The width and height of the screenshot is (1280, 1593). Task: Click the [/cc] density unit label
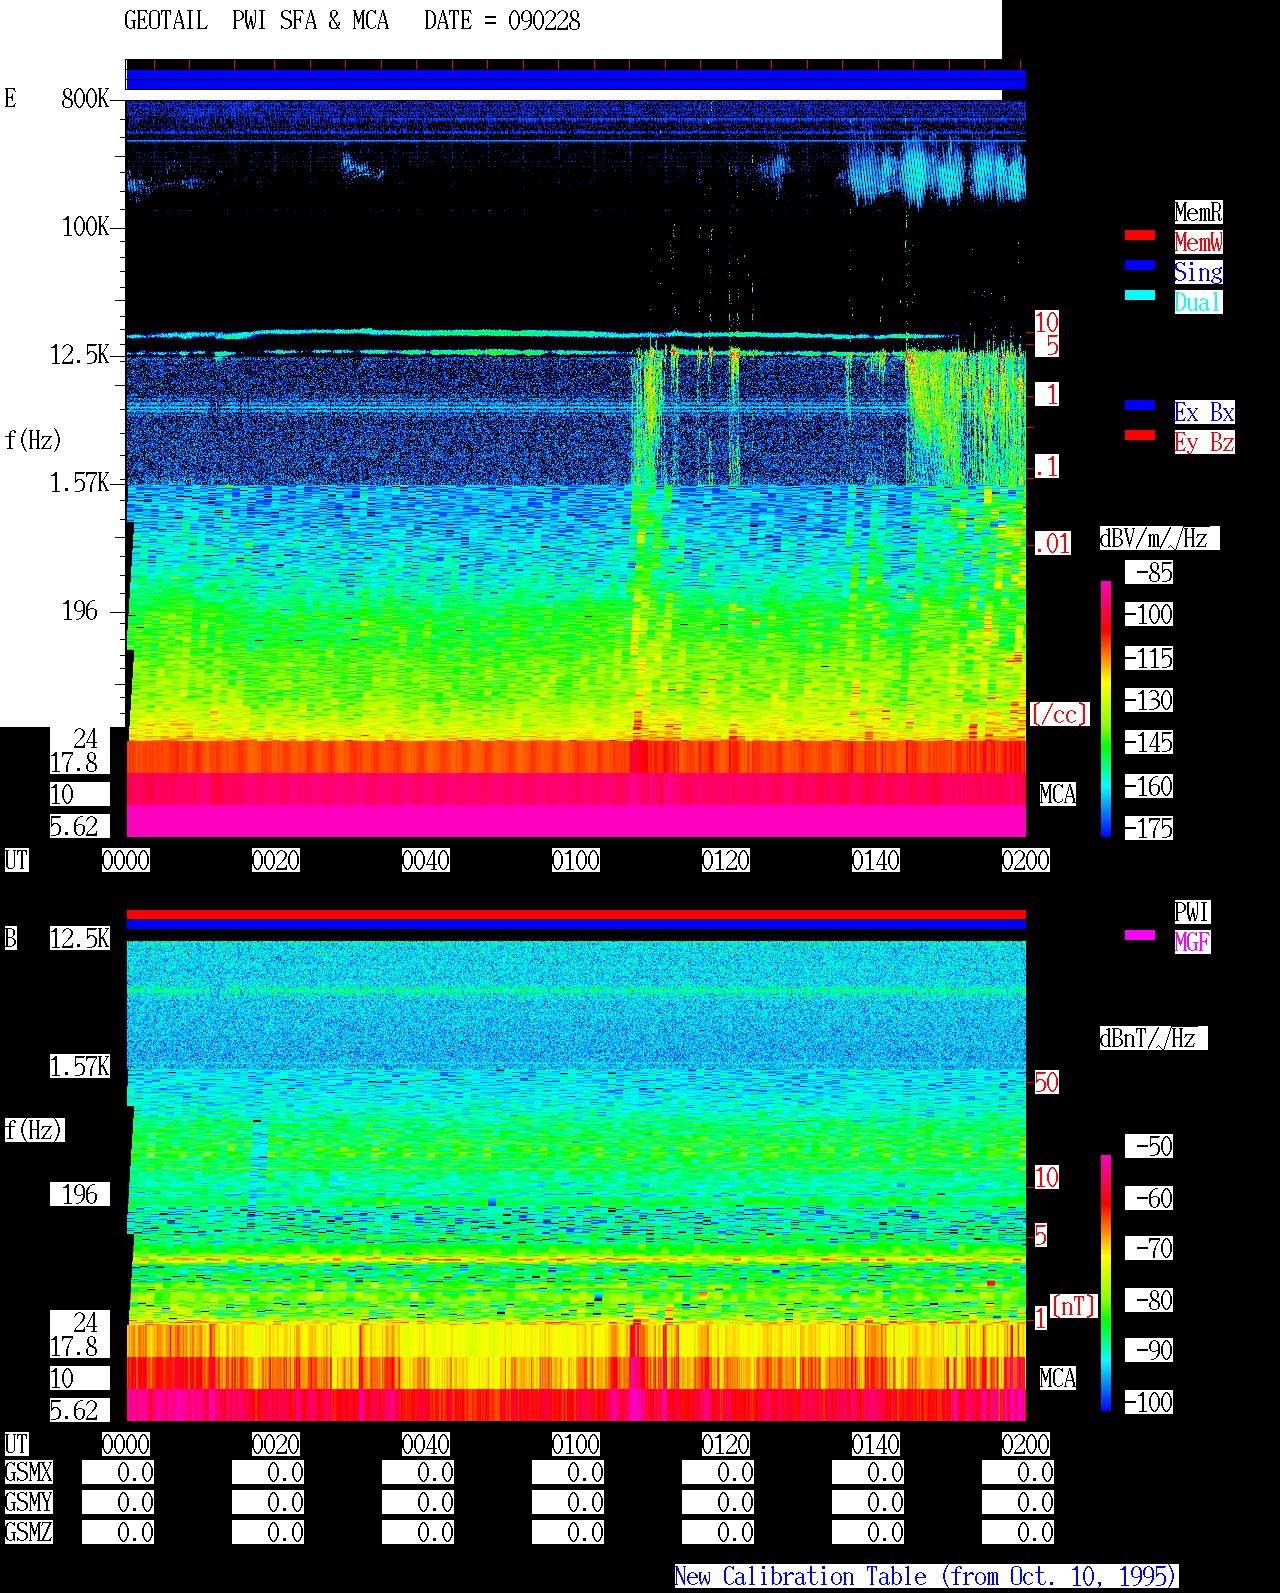click(x=1059, y=714)
